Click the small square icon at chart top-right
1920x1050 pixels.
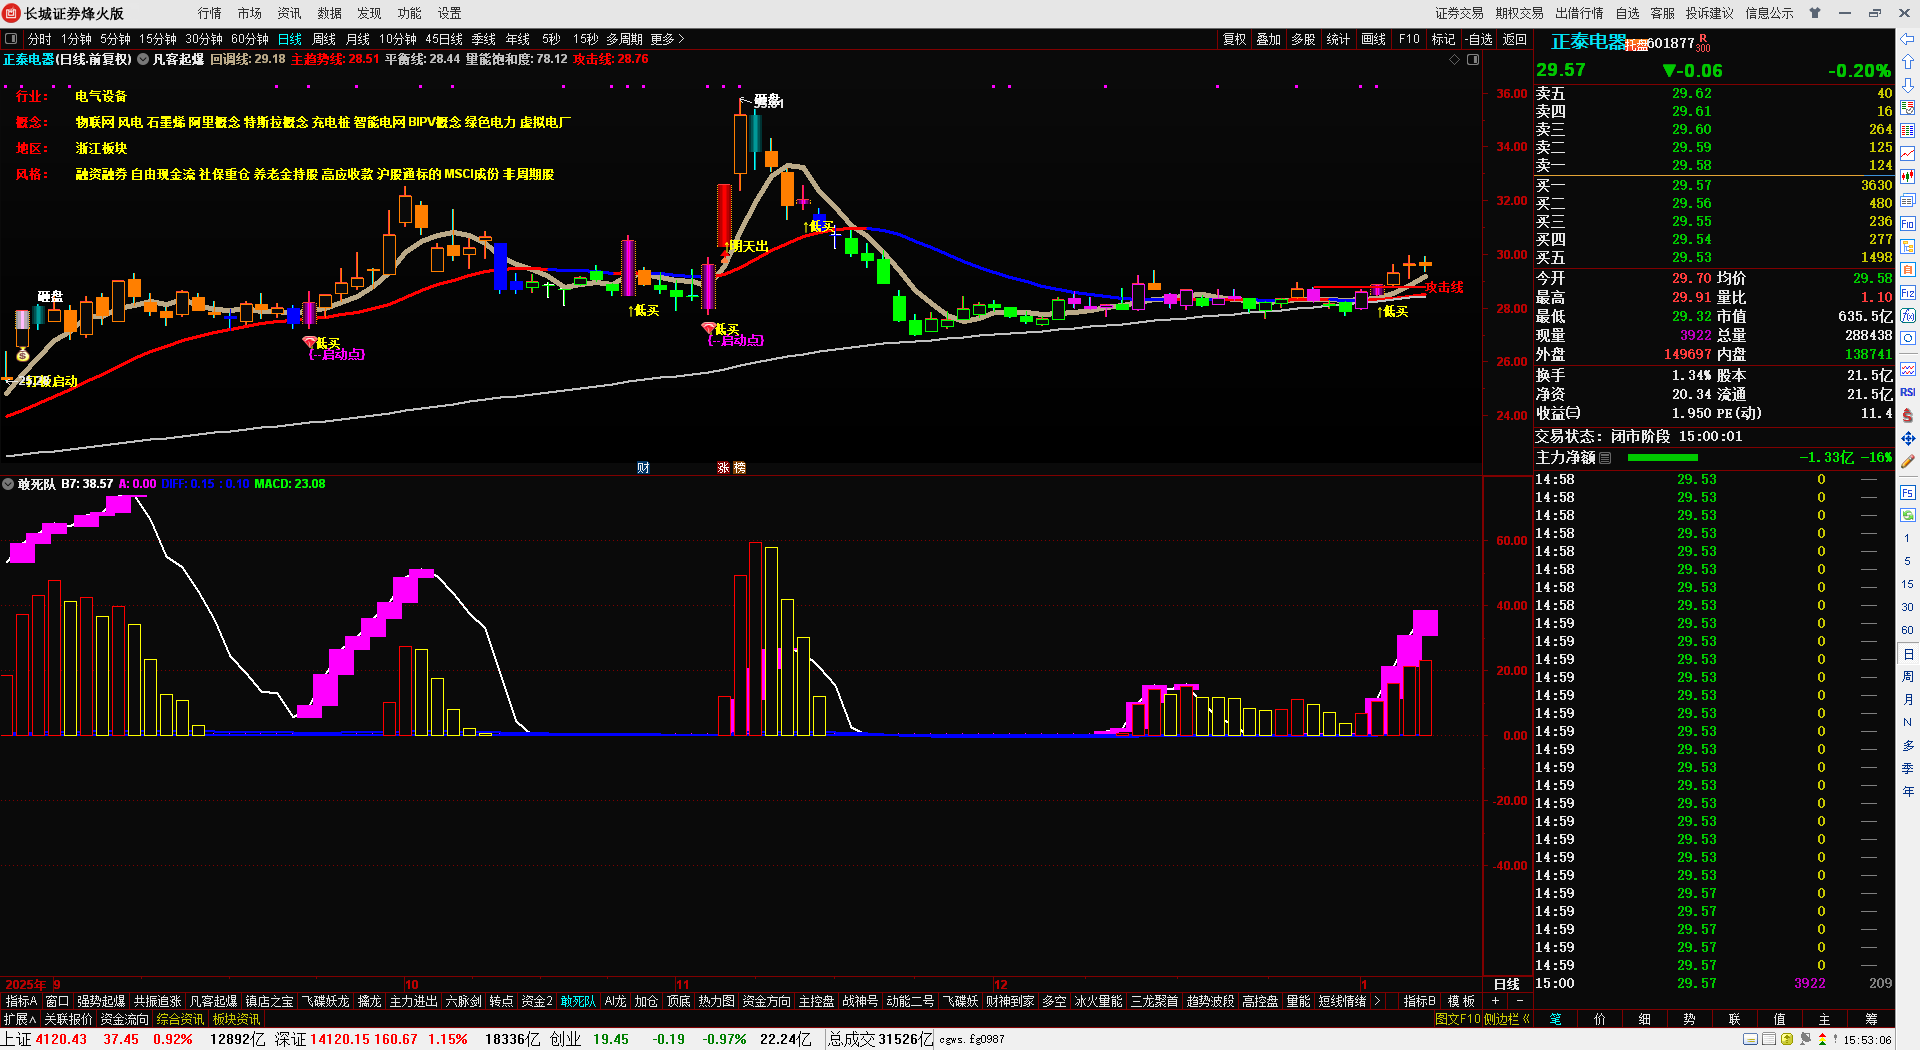tap(1472, 60)
